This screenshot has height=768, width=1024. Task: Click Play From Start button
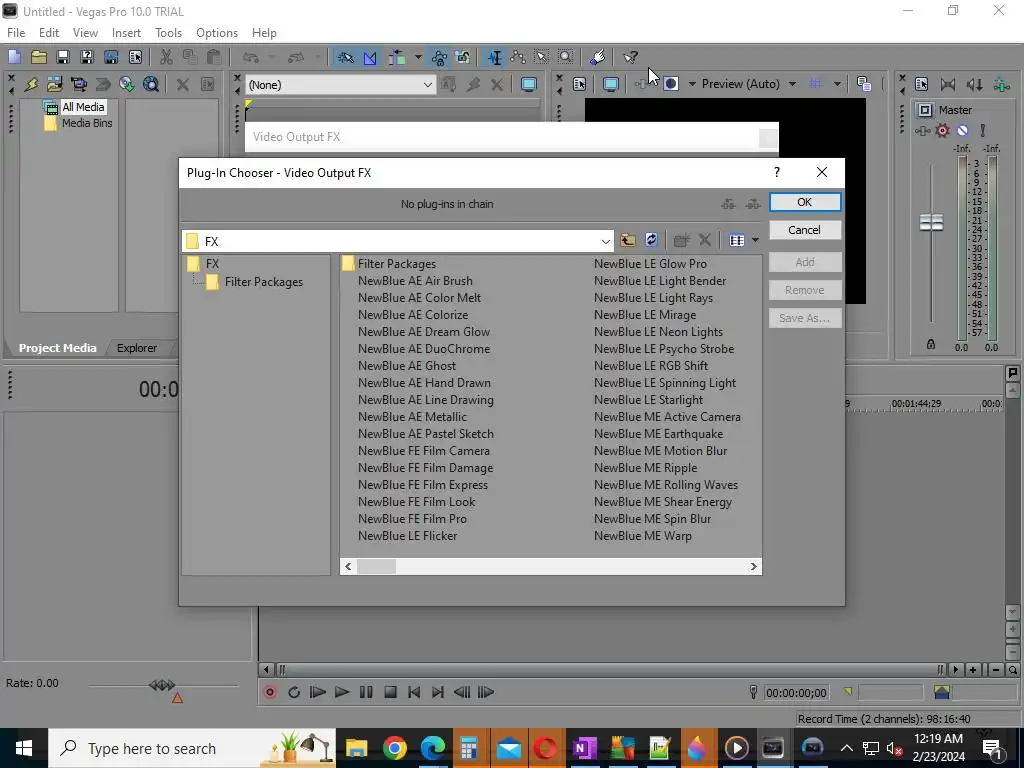click(x=318, y=692)
